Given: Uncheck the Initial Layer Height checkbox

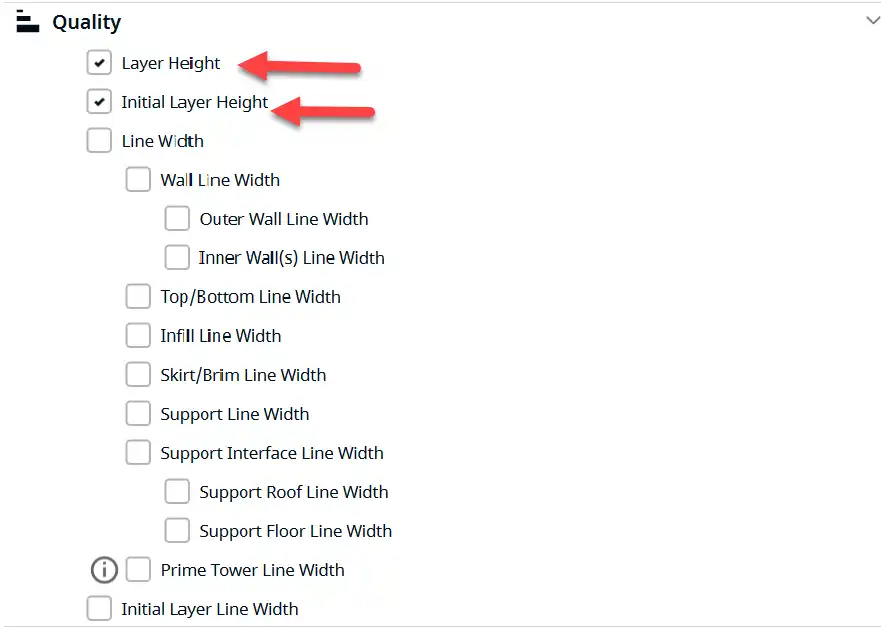Looking at the screenshot, I should [x=99, y=102].
